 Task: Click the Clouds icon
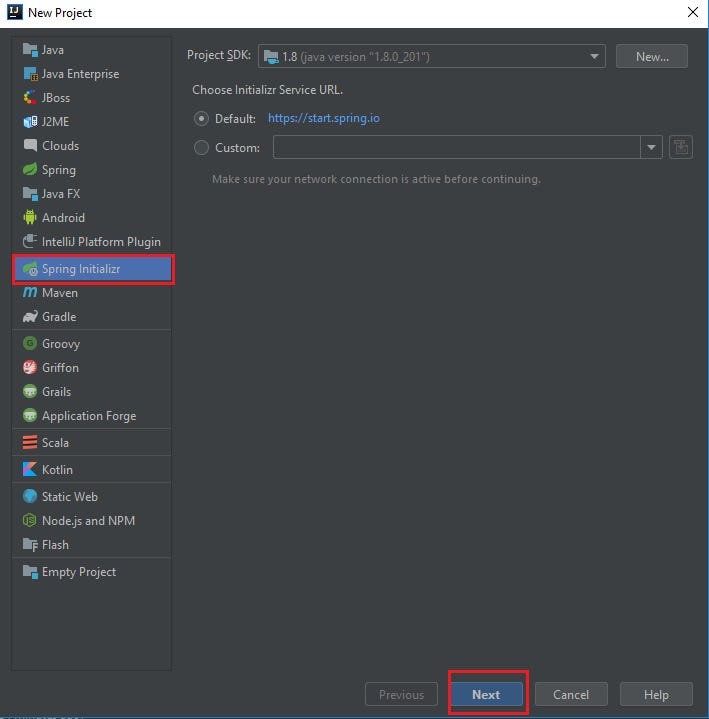click(30, 145)
